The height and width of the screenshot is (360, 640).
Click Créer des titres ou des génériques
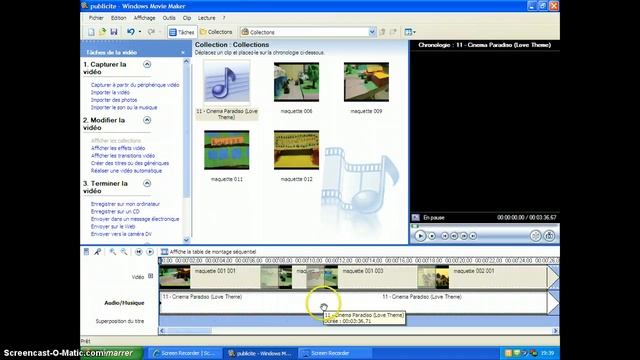(x=130, y=163)
